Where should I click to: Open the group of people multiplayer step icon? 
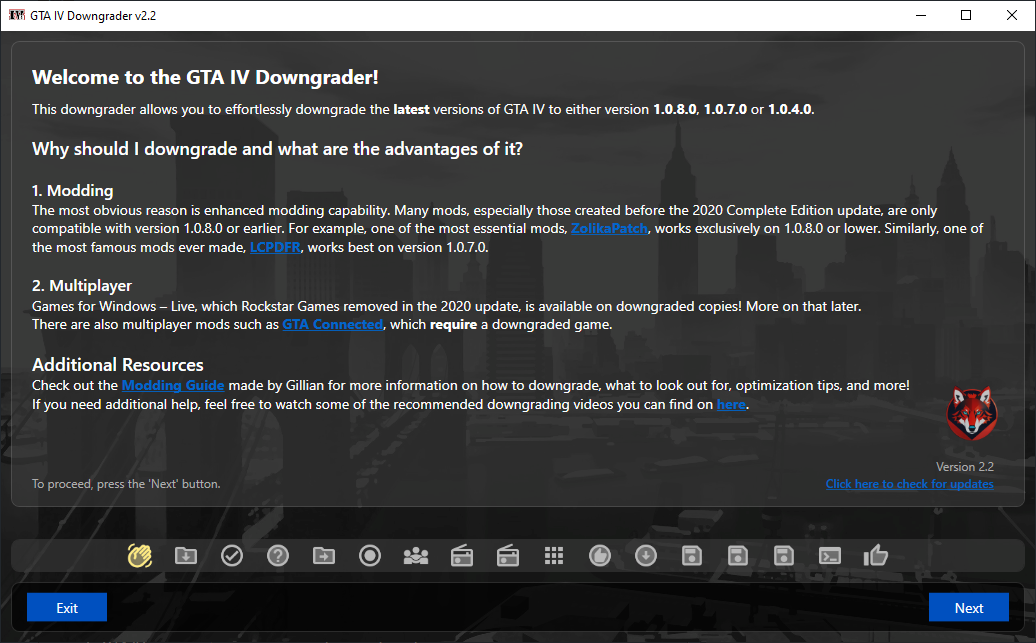point(416,556)
